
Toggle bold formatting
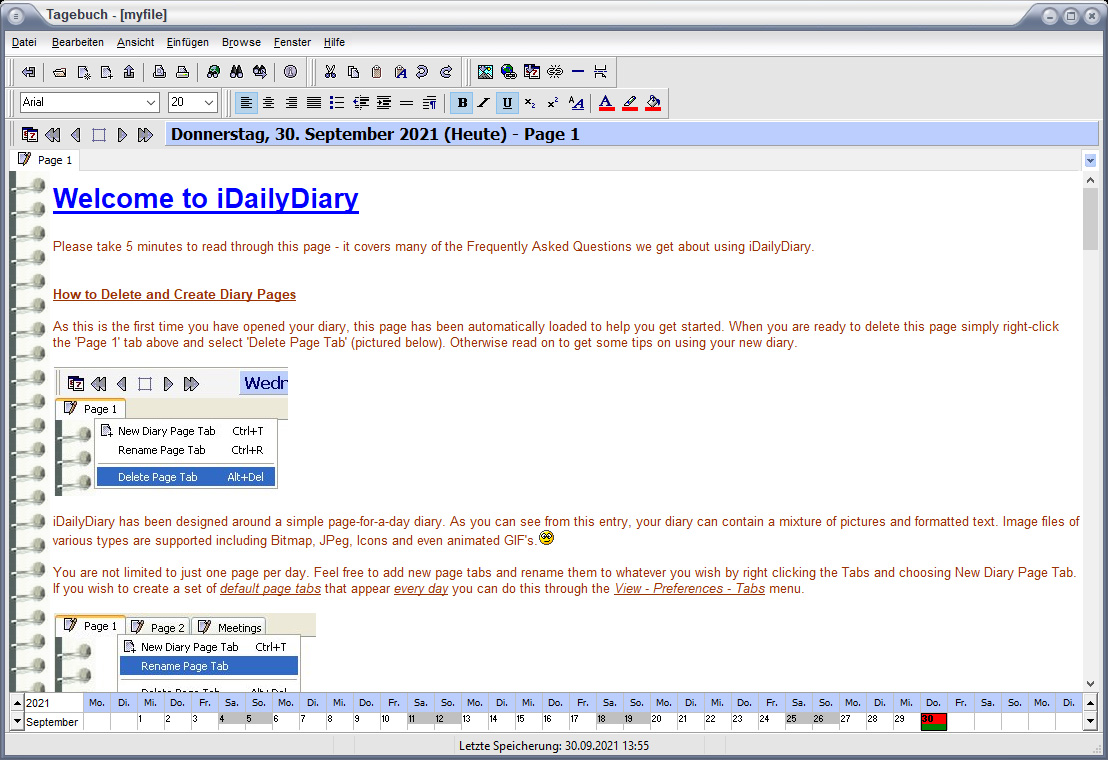pos(462,103)
